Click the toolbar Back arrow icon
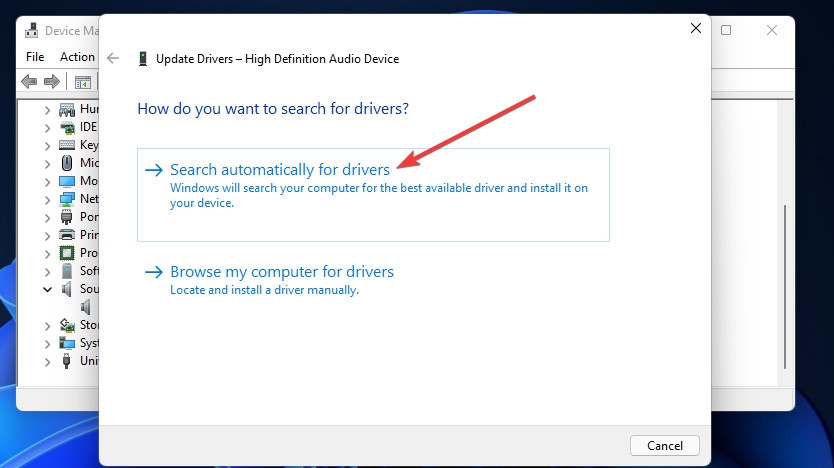This screenshot has height=468, width=834. [29, 82]
